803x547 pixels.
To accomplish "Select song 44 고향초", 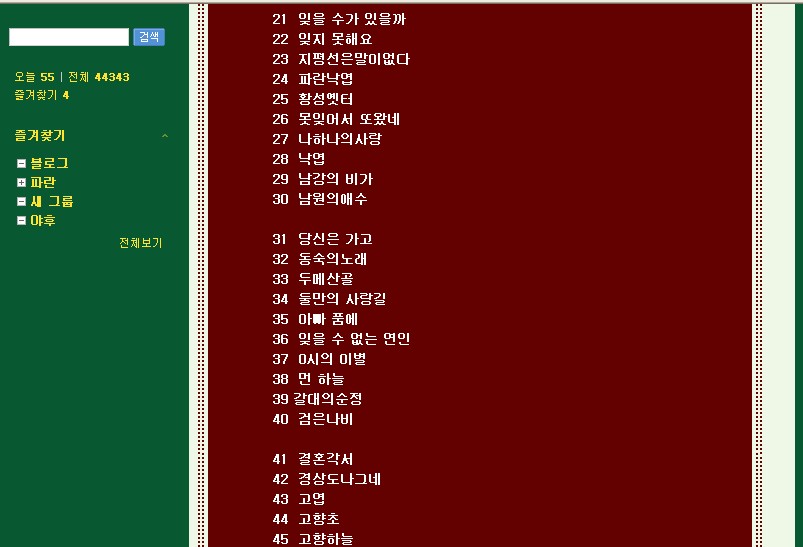I will click(x=306, y=518).
